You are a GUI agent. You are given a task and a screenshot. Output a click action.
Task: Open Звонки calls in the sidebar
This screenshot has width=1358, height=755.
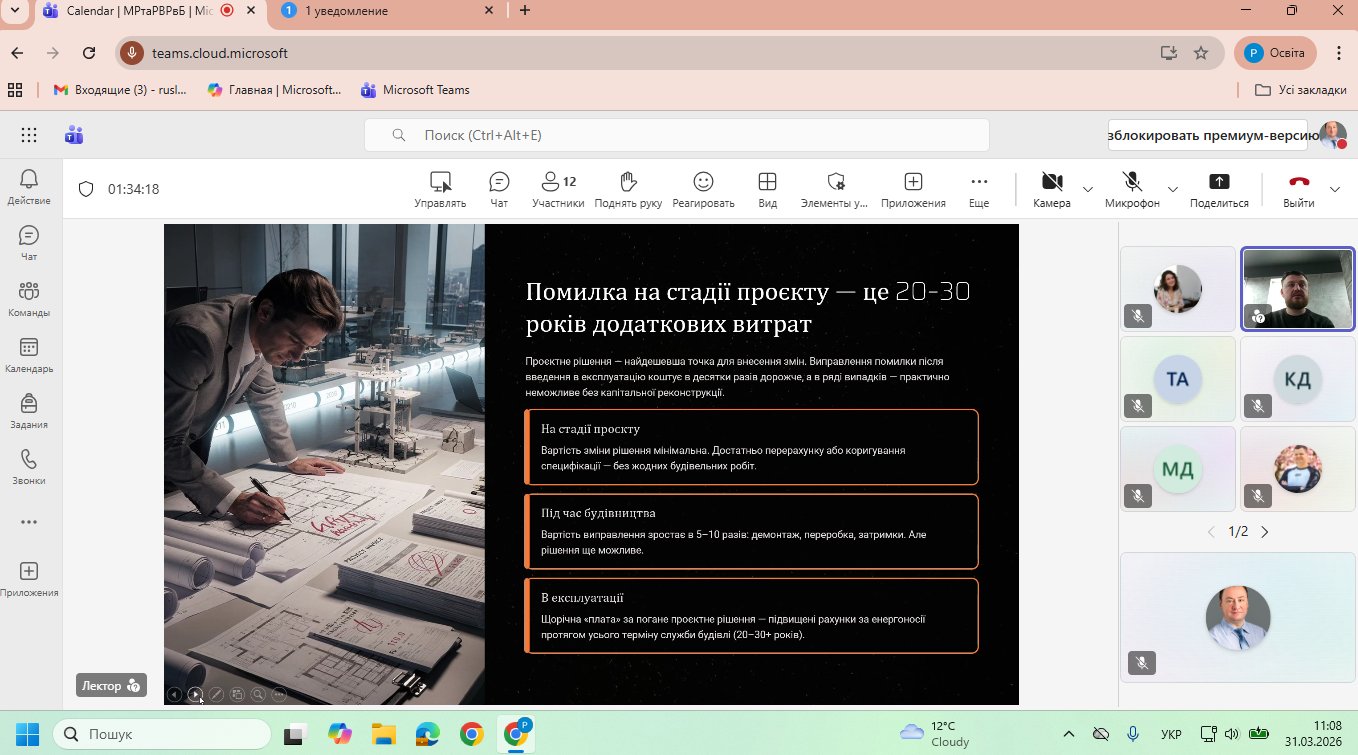tap(29, 467)
